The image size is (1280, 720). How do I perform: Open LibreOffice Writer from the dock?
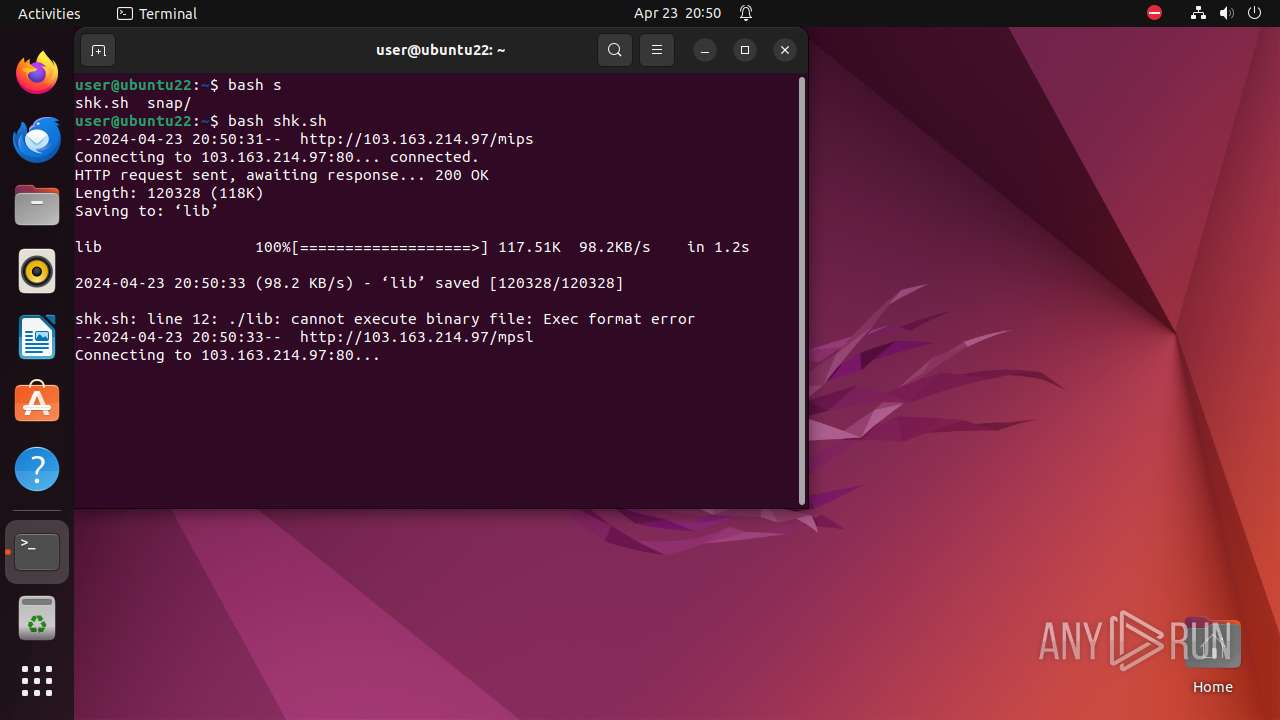(x=37, y=337)
